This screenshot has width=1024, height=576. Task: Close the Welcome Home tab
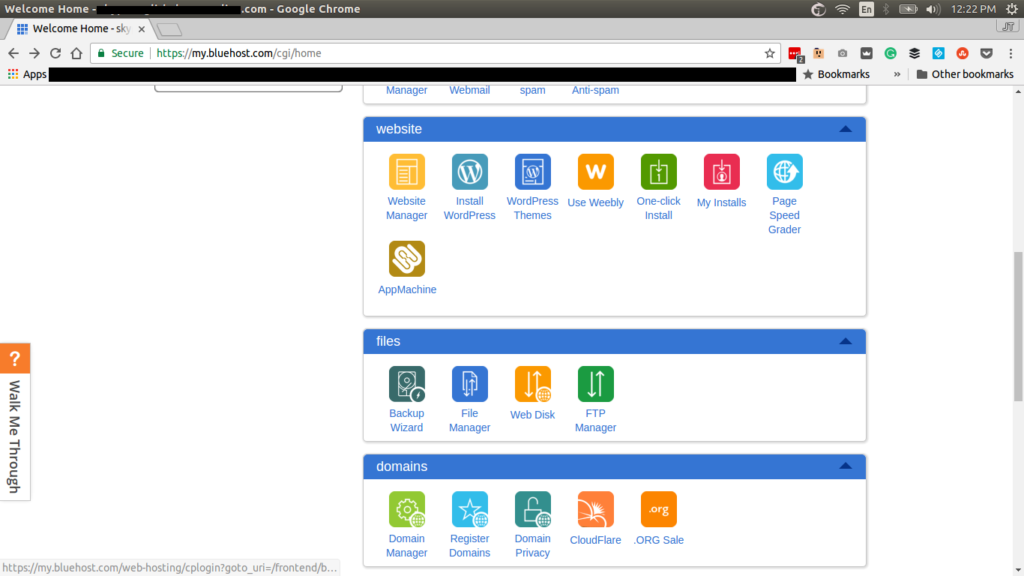[x=141, y=29]
